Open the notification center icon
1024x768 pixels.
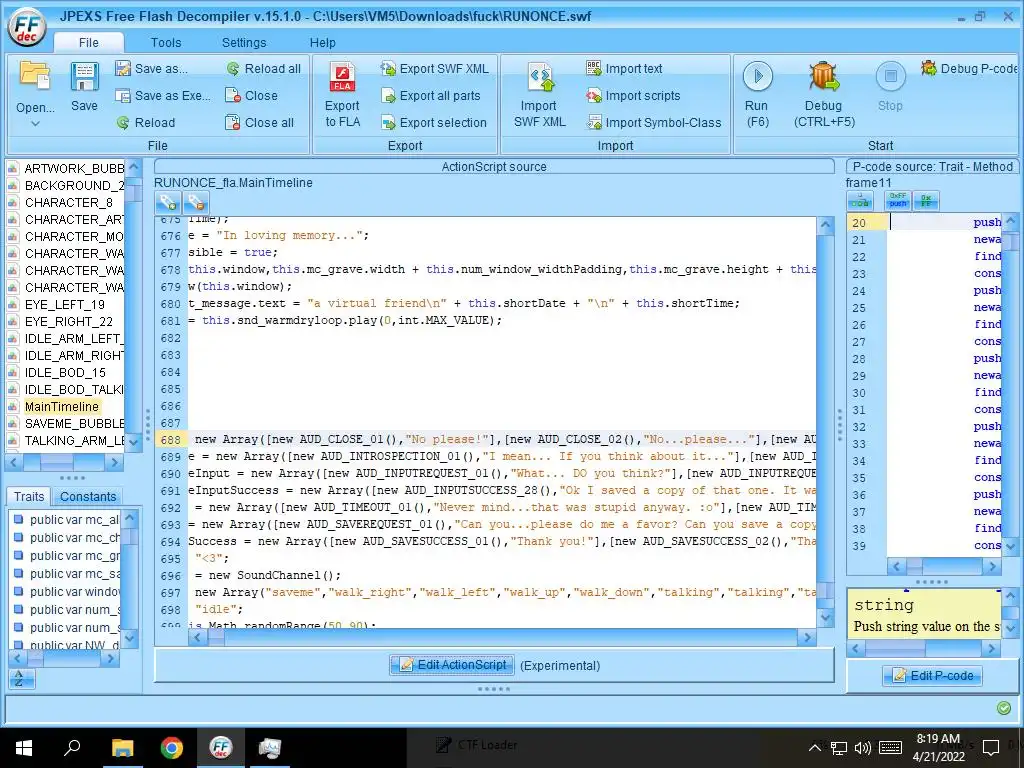tap(991, 748)
